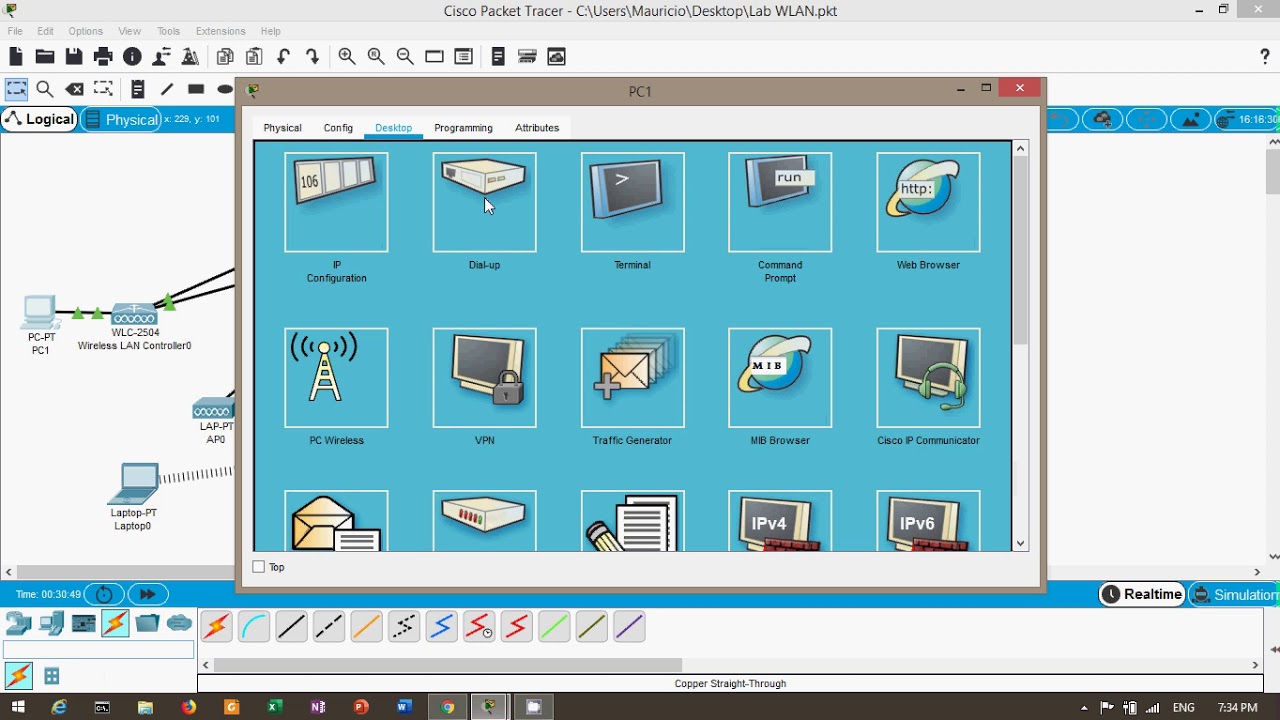Open the Config tab in PC1

338,128
